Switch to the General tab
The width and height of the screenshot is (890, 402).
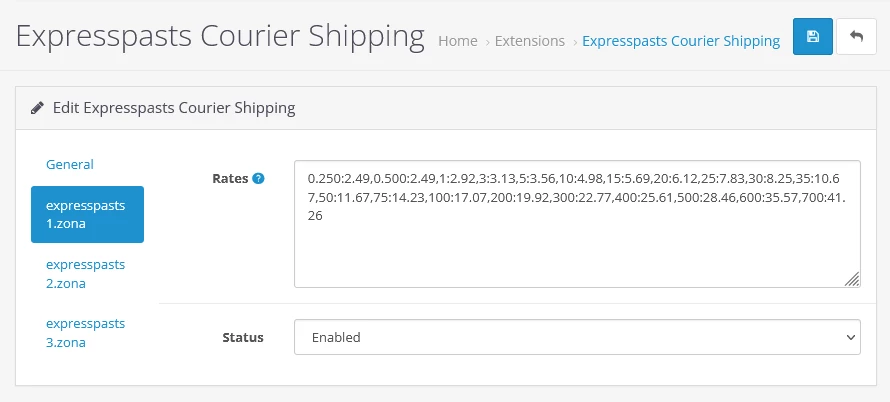[70, 165]
